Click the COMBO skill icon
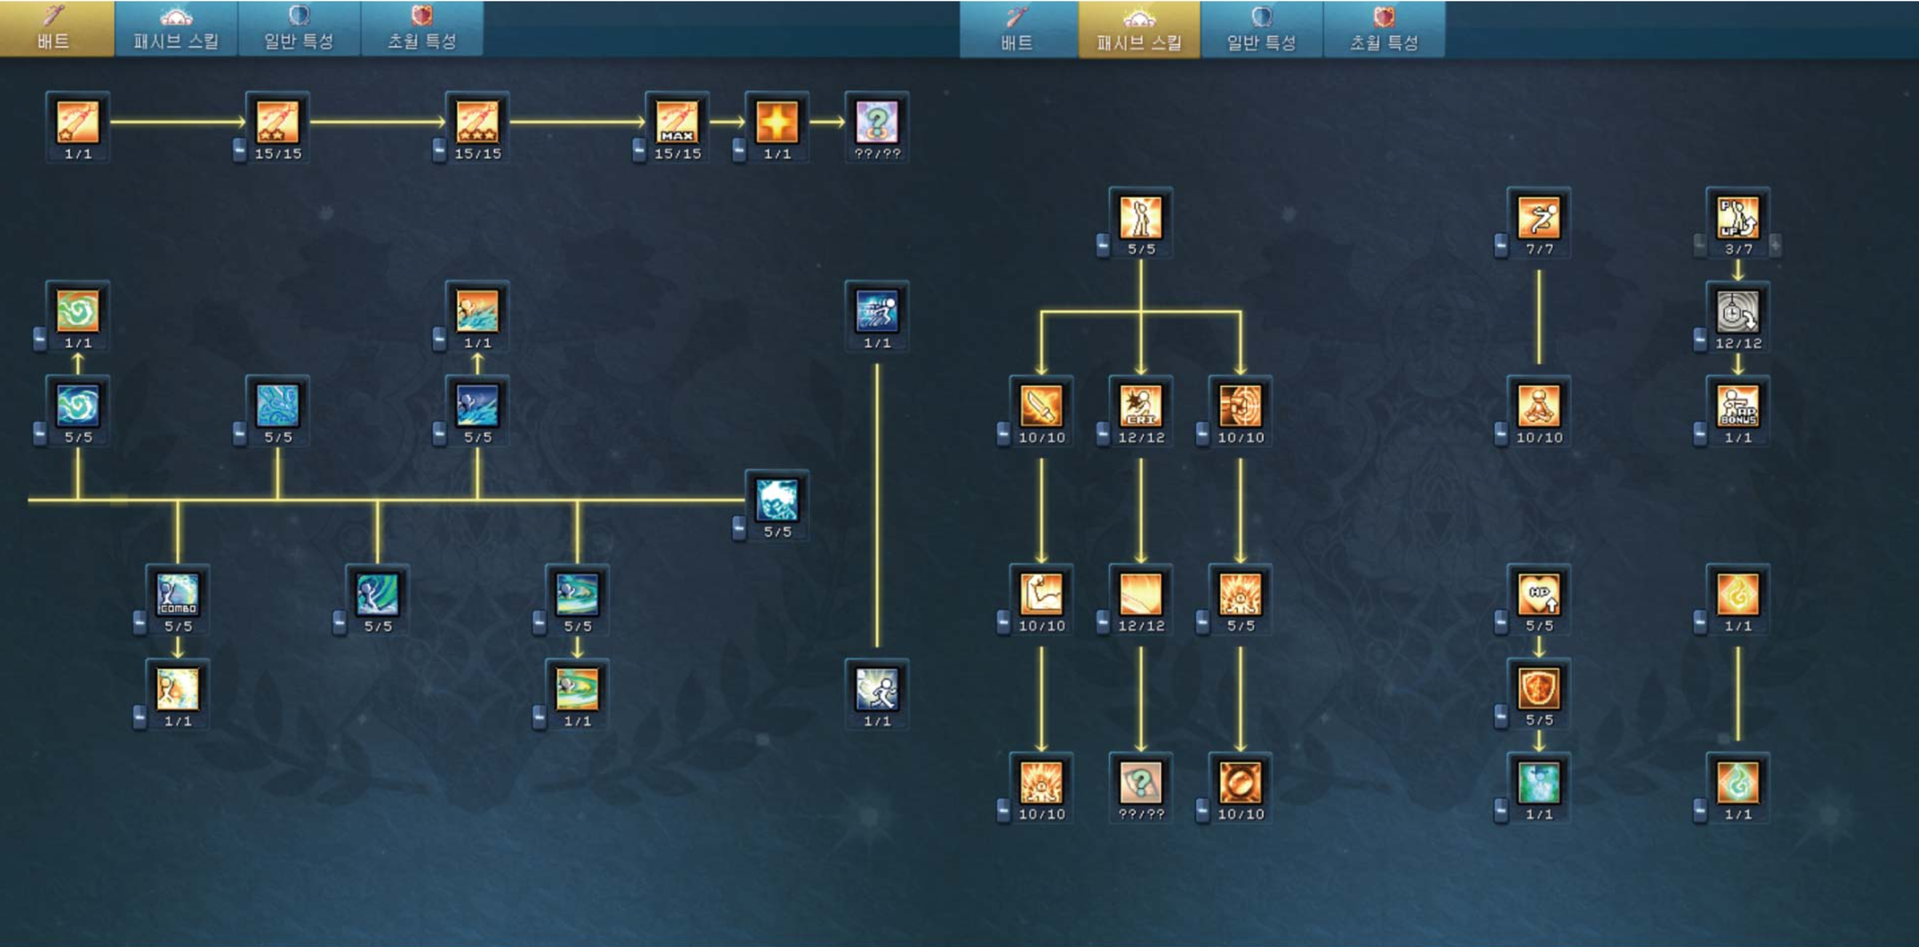This screenshot has height=947, width=1919. tap(178, 594)
